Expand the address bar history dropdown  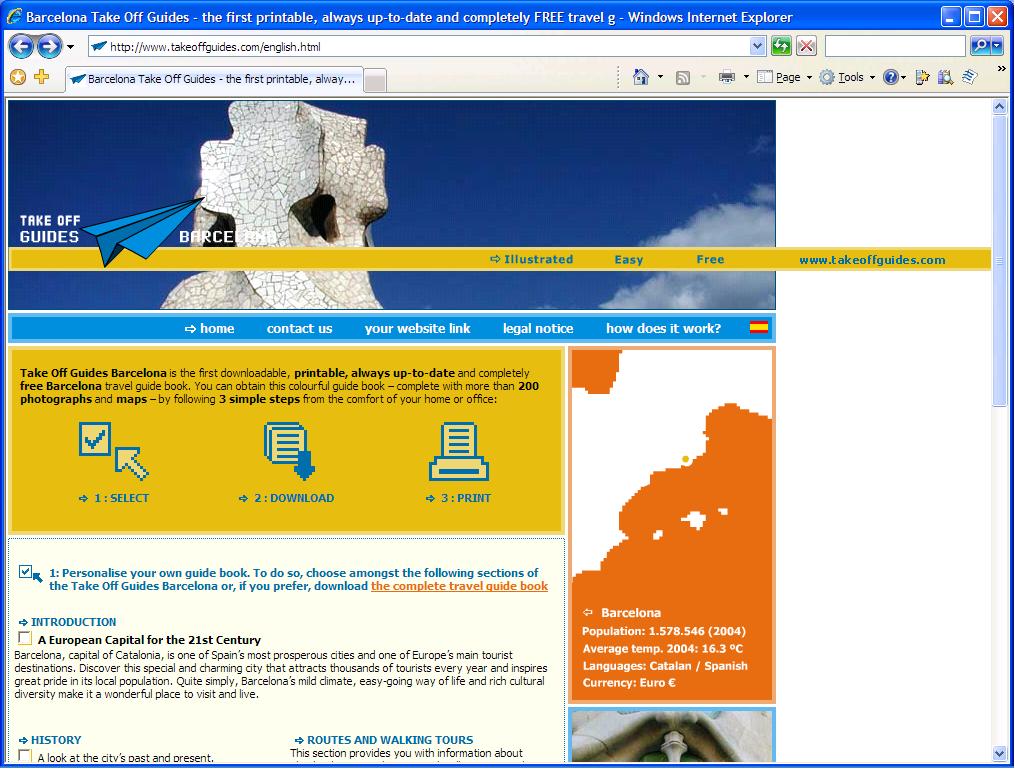[757, 47]
